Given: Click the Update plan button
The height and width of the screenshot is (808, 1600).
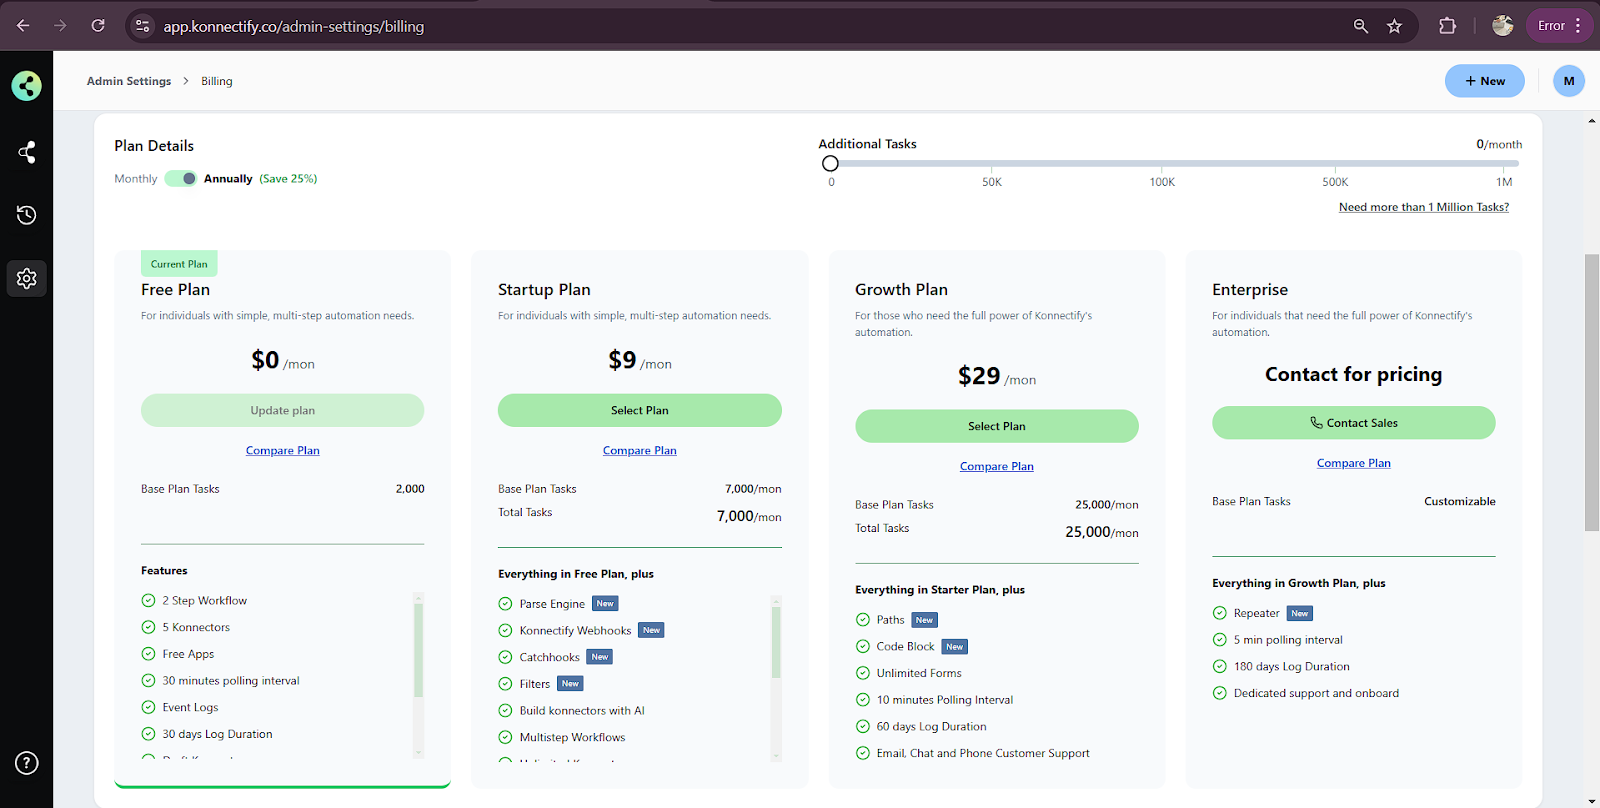Looking at the screenshot, I should [283, 410].
